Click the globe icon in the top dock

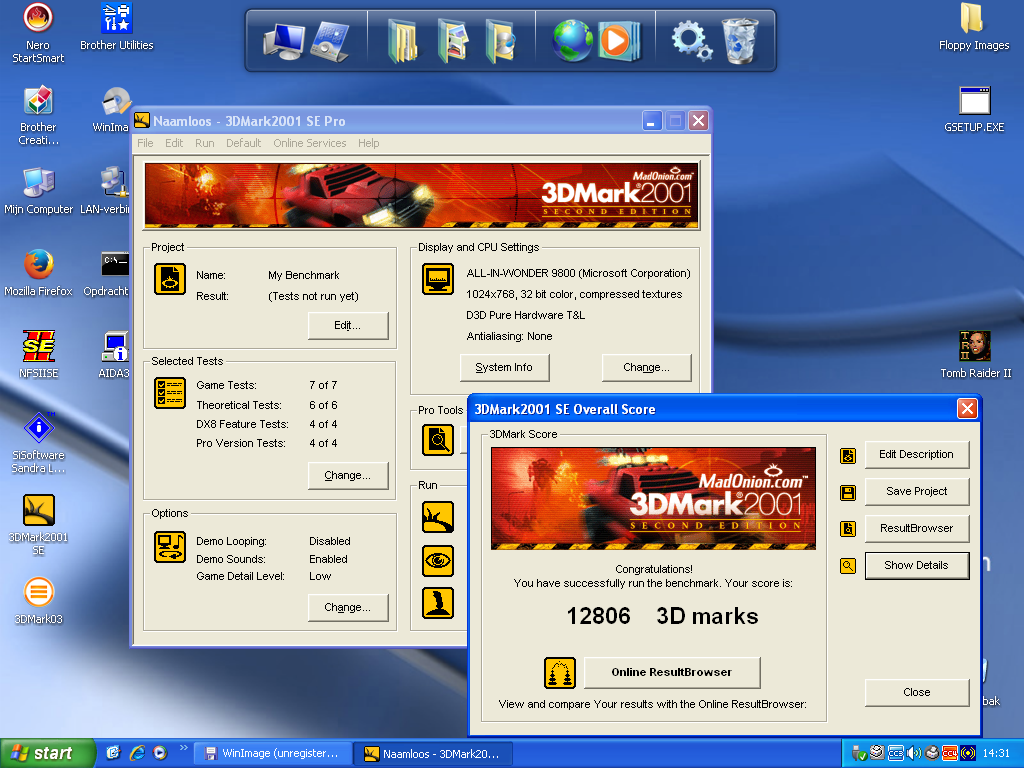[572, 40]
